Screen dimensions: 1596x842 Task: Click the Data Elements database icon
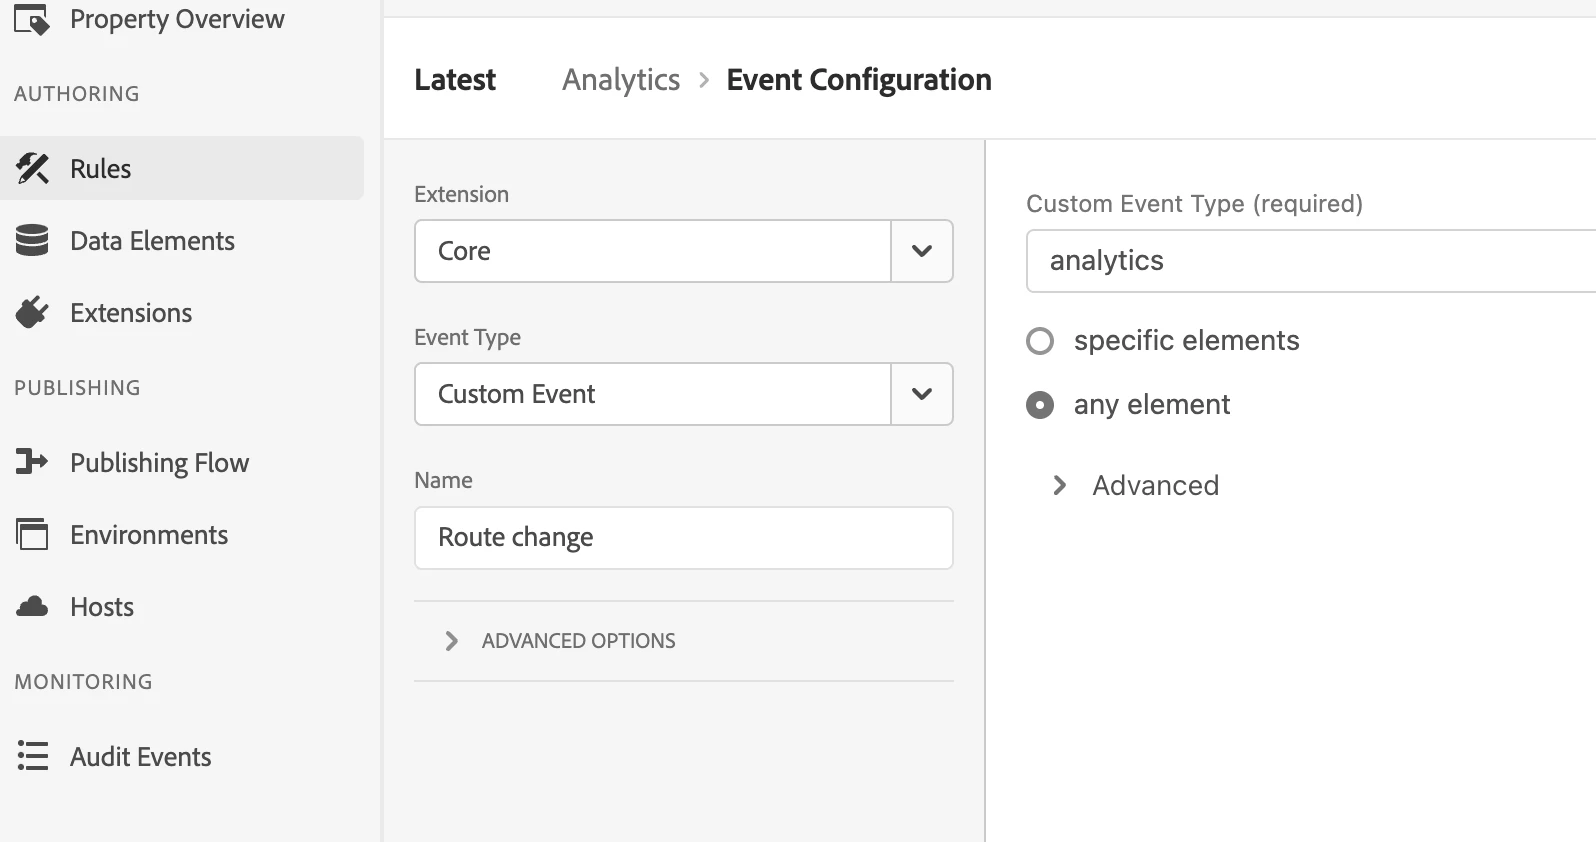click(x=32, y=241)
